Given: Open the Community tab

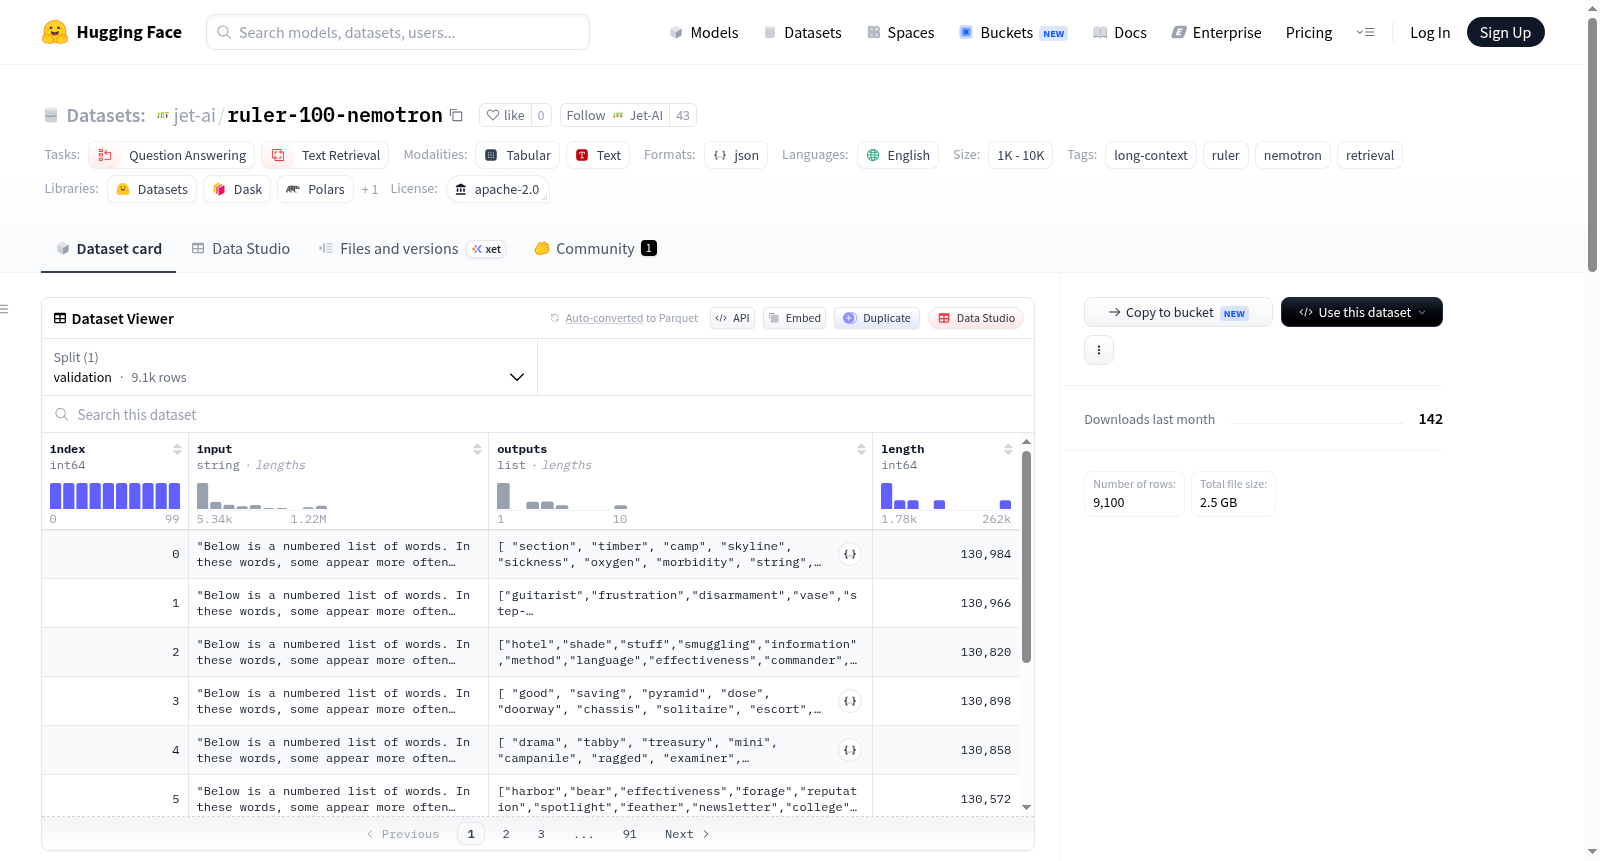Looking at the screenshot, I should click(596, 249).
